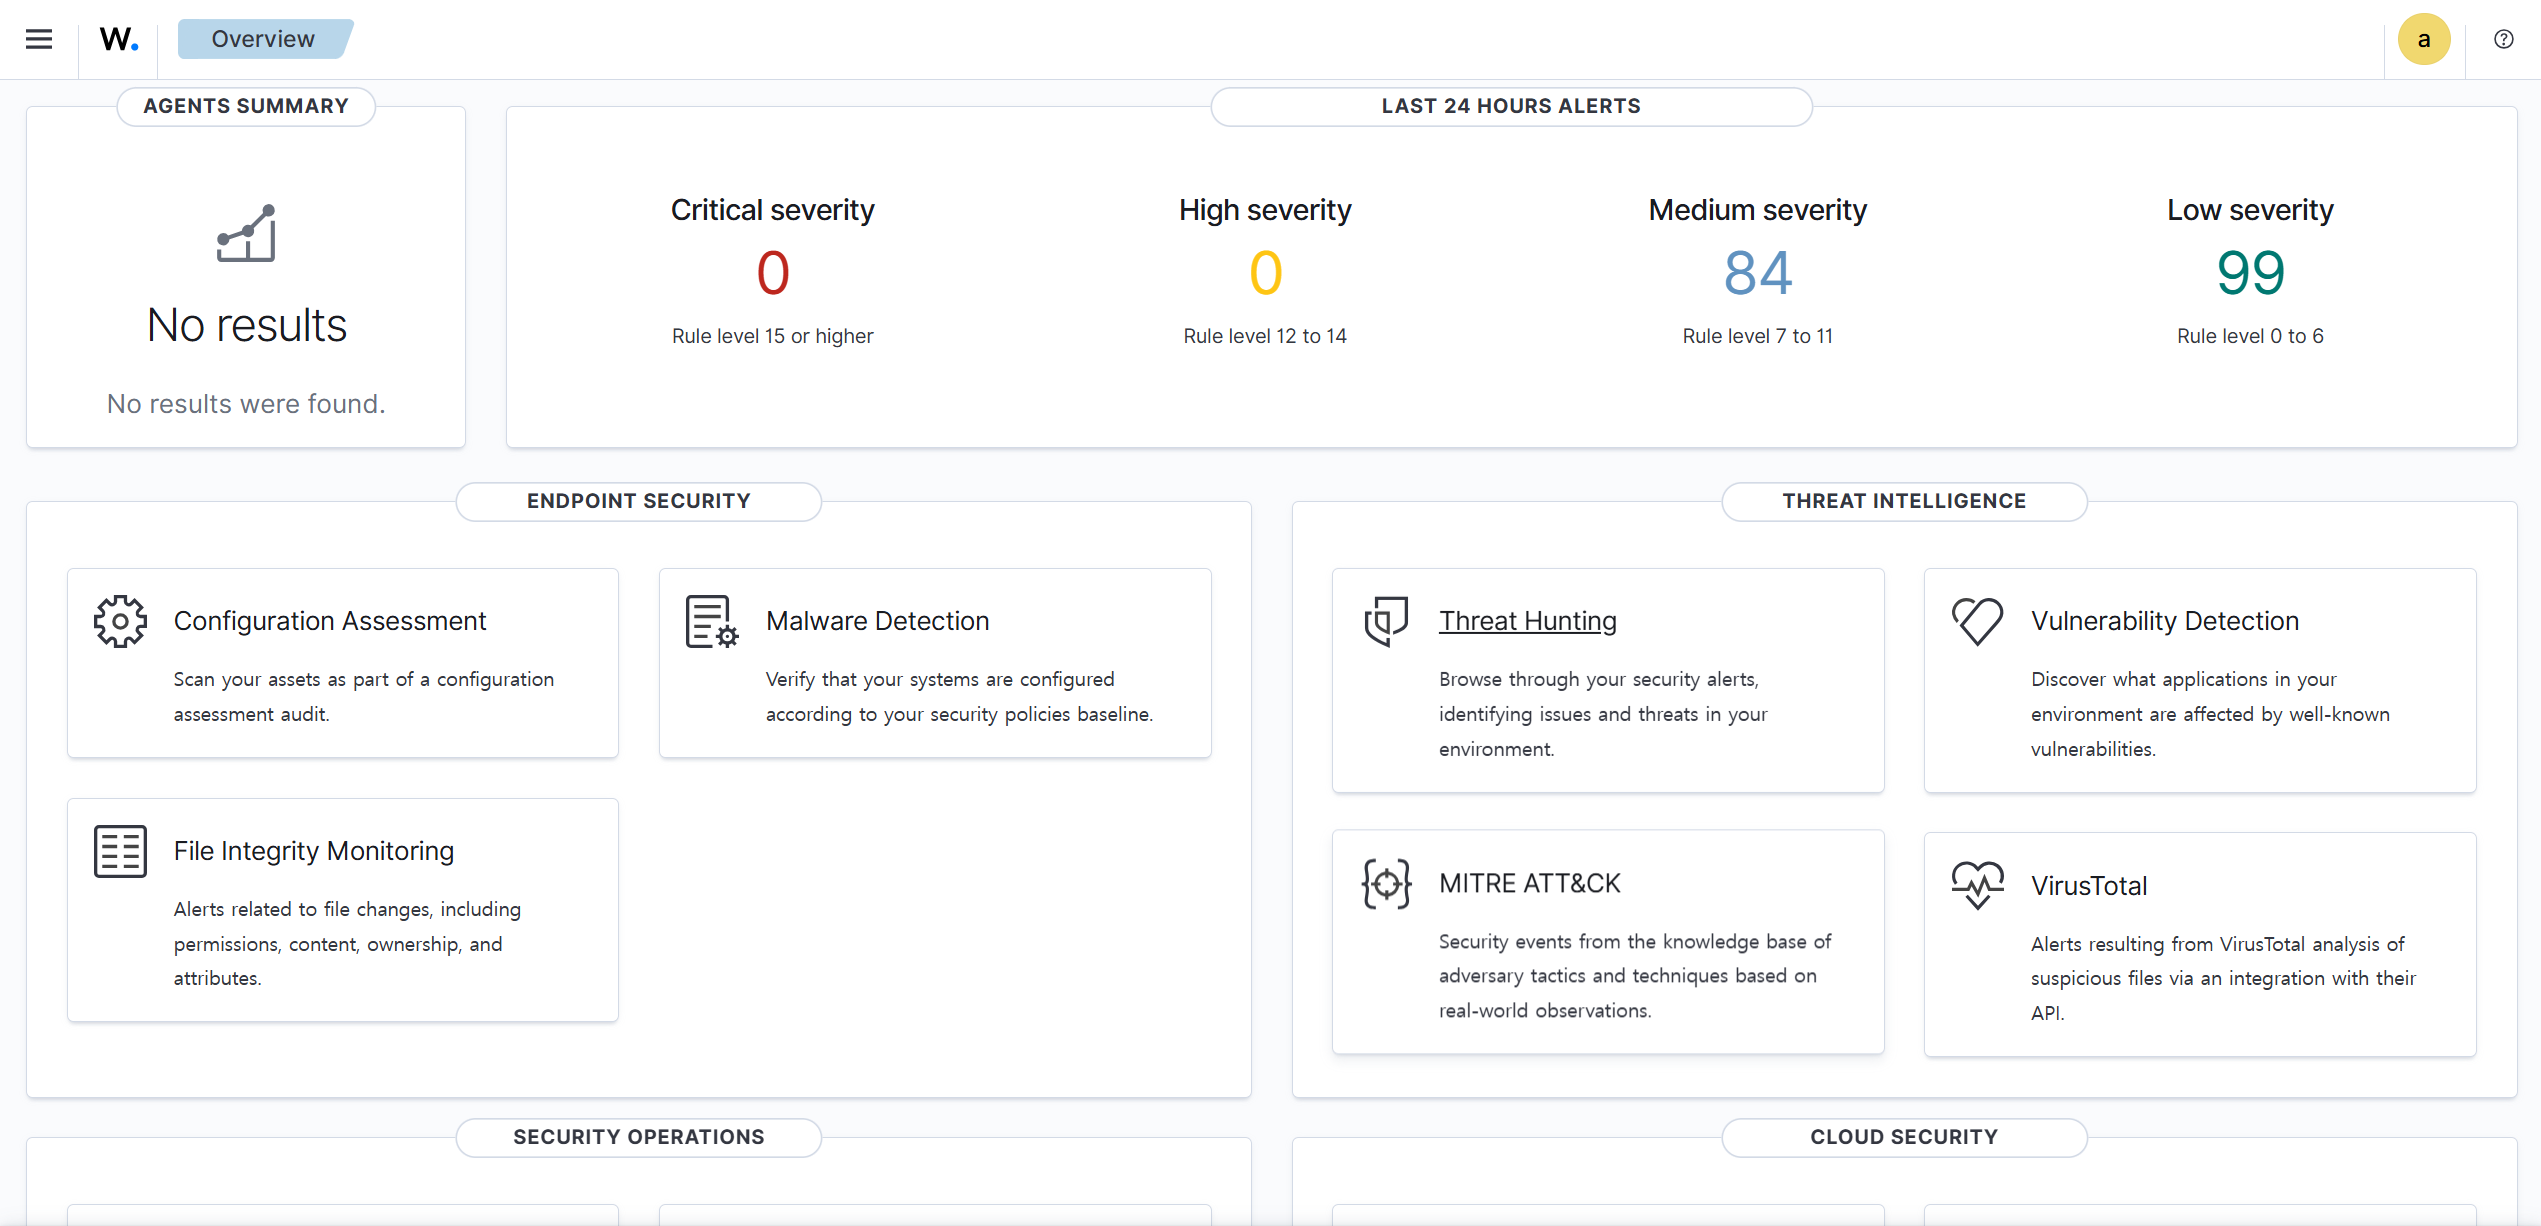The height and width of the screenshot is (1226, 2541).
Task: Click 'No results were found.' message
Action: click(246, 404)
